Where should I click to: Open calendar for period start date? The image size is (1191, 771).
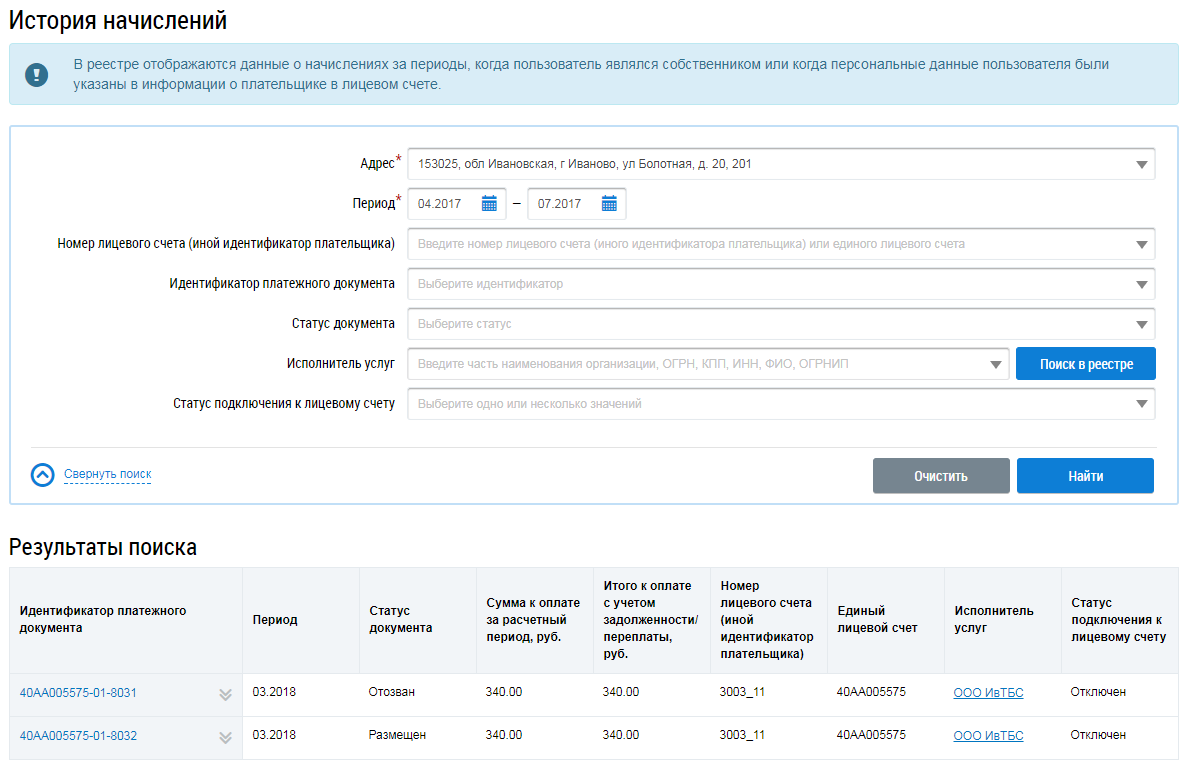coord(489,204)
